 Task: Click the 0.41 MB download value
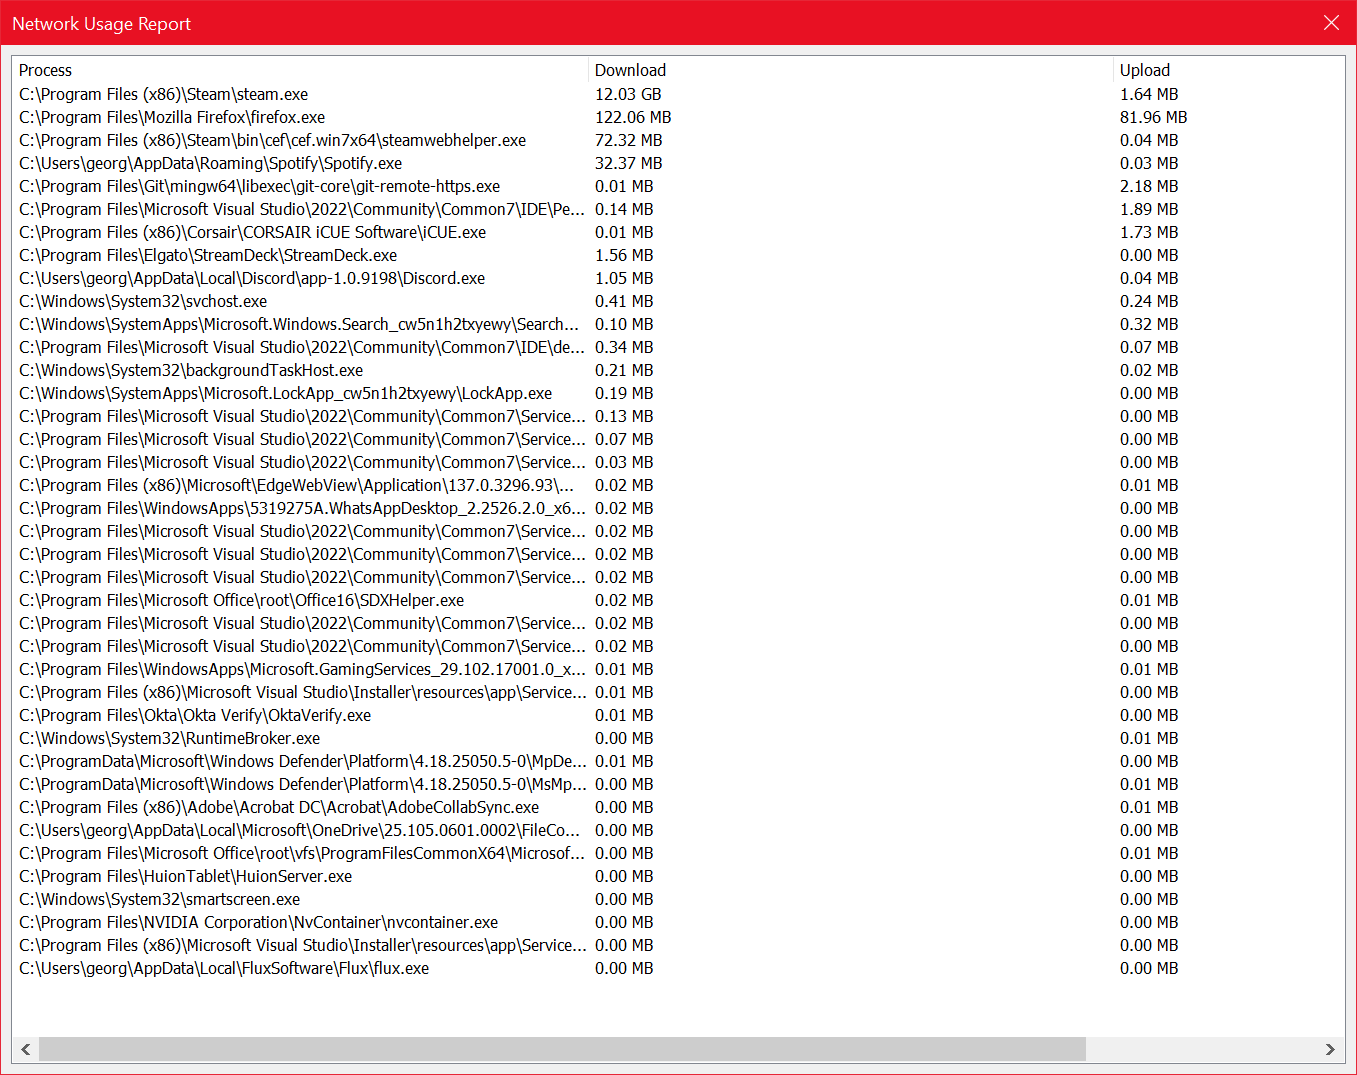(624, 301)
